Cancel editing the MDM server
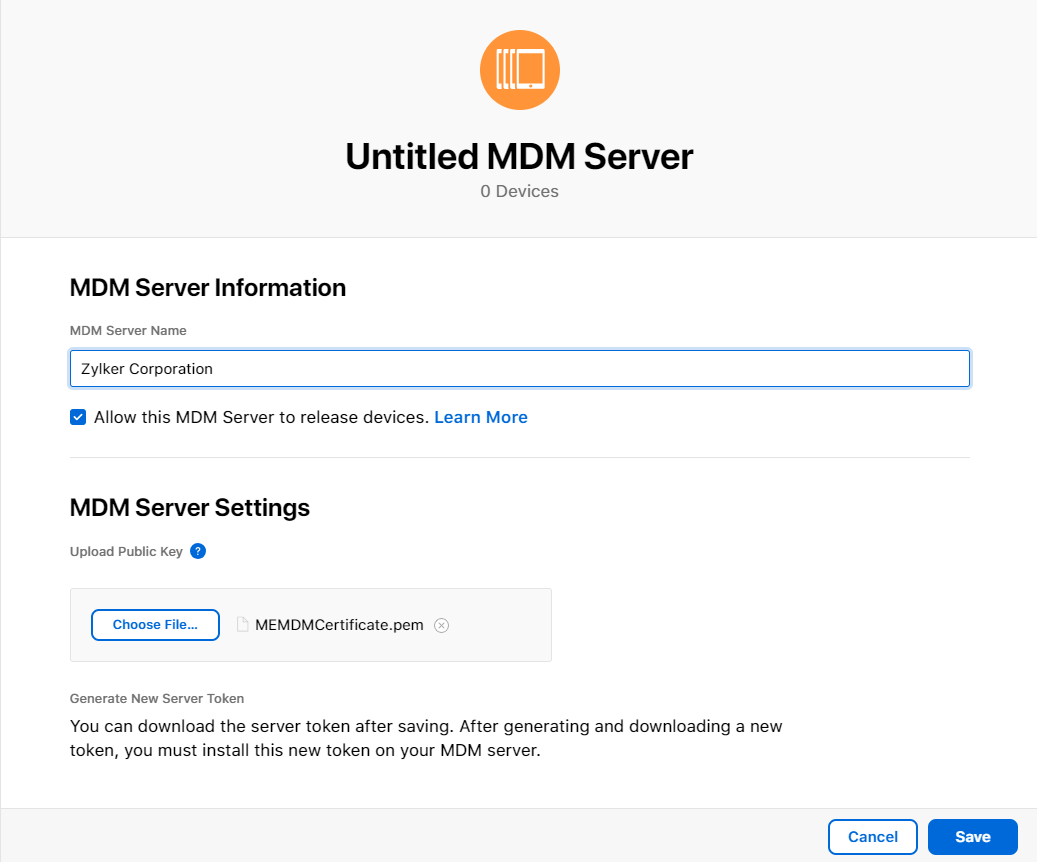This screenshot has width=1037, height=862. pos(872,837)
